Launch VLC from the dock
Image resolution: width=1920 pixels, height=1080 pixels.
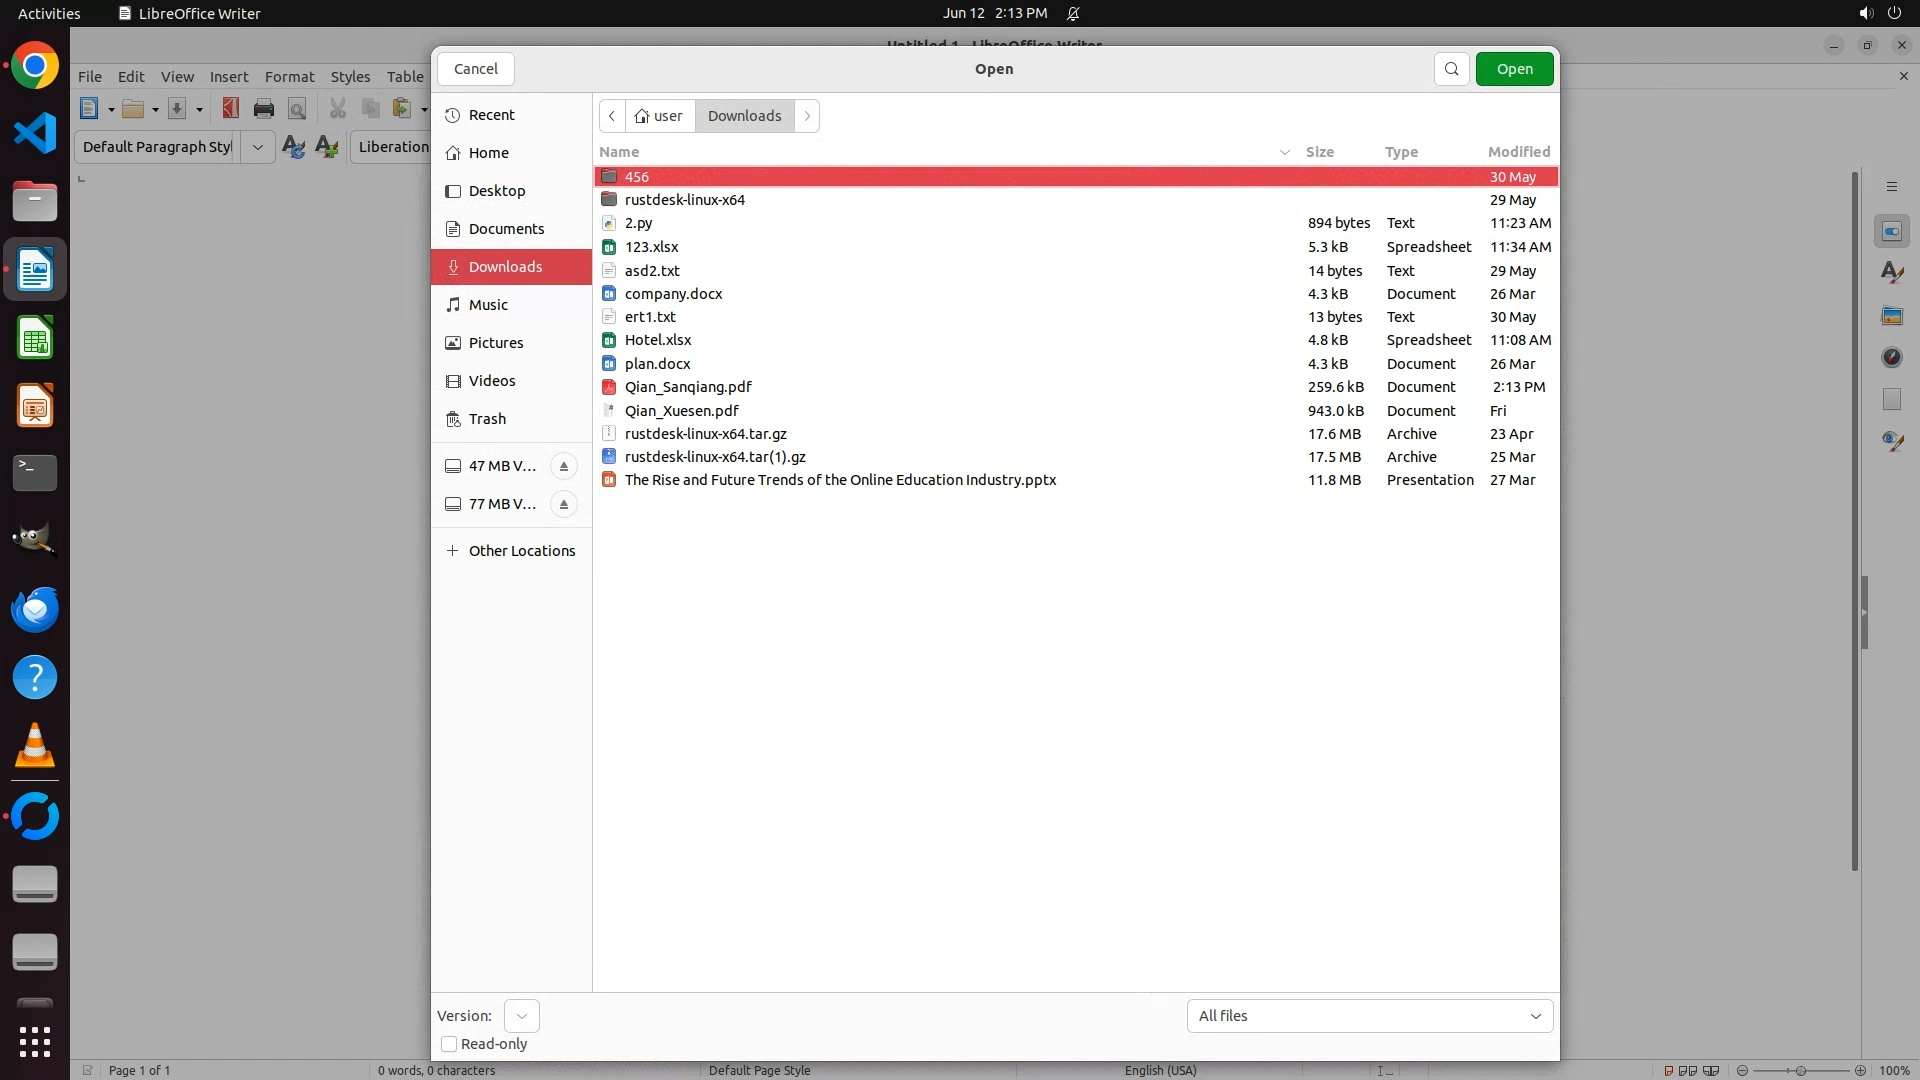click(x=35, y=745)
